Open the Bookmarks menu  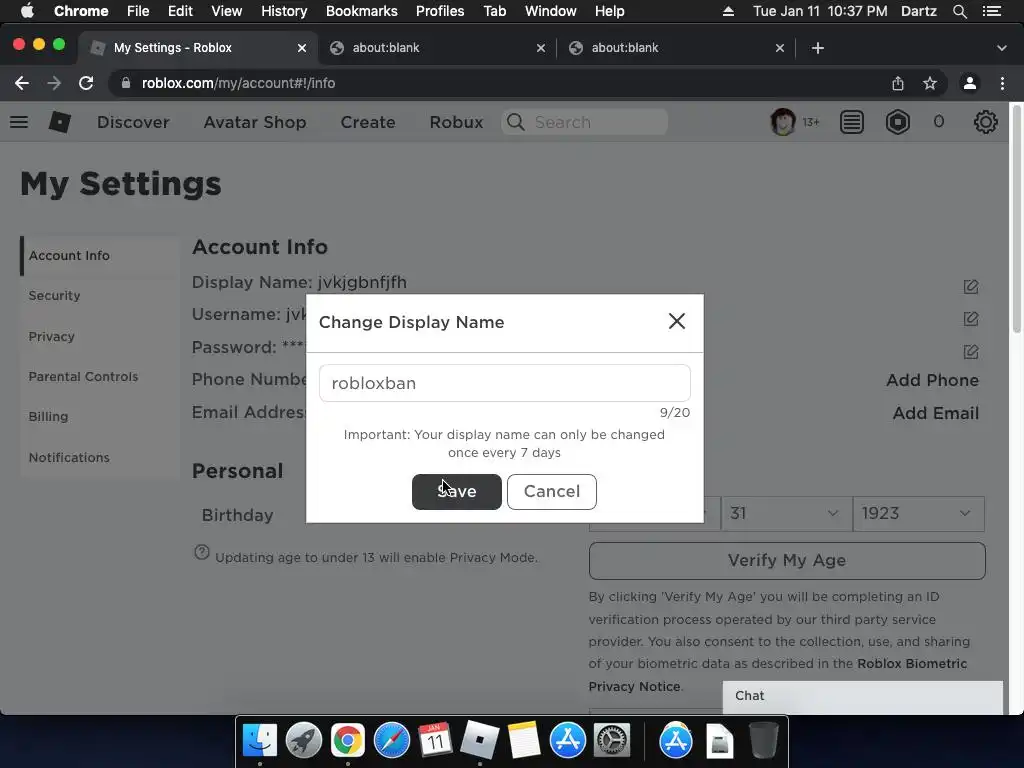click(x=361, y=11)
